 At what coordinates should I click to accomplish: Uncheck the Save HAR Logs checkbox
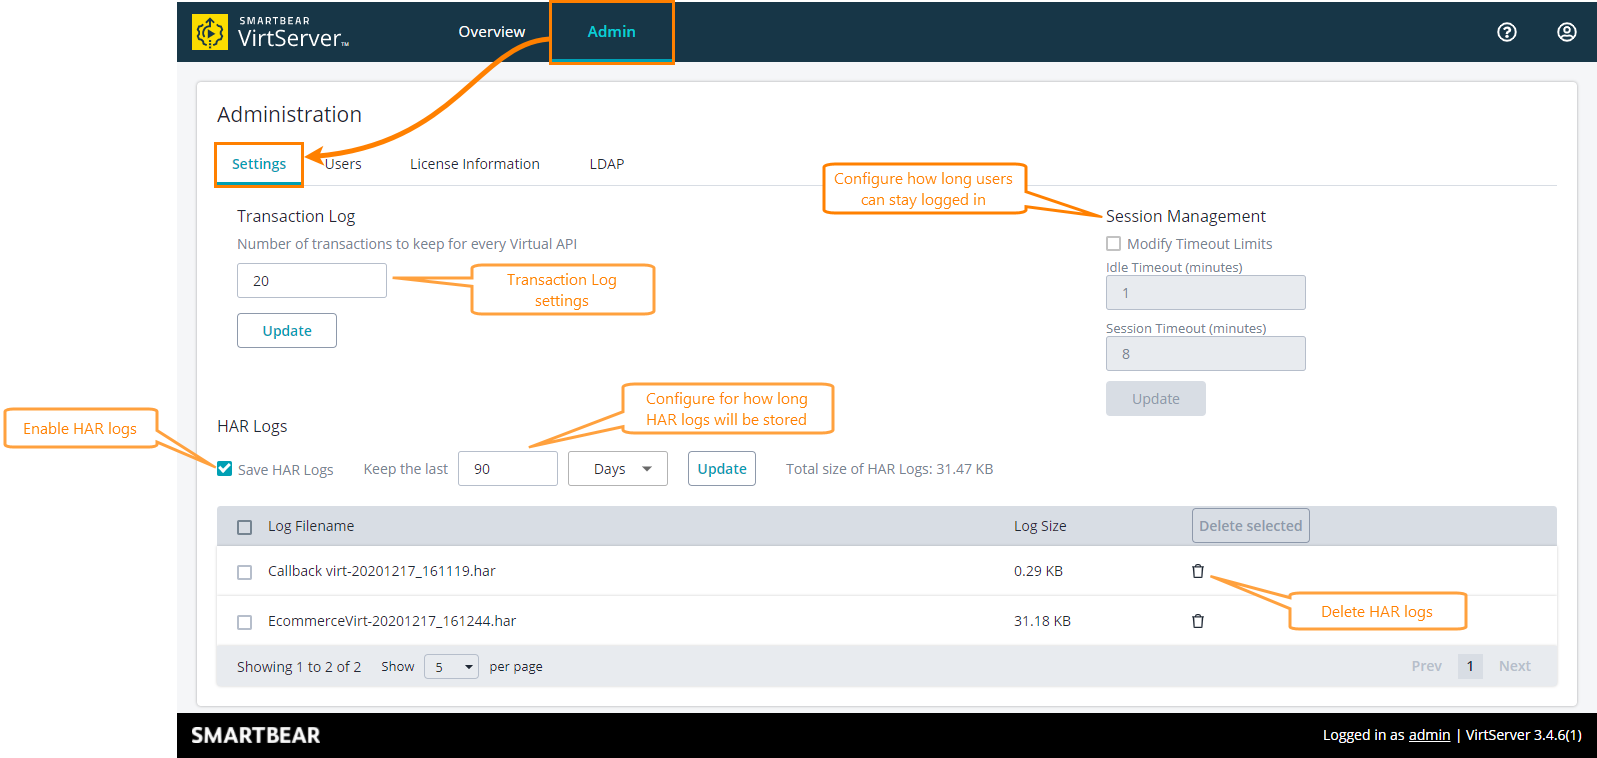[225, 468]
